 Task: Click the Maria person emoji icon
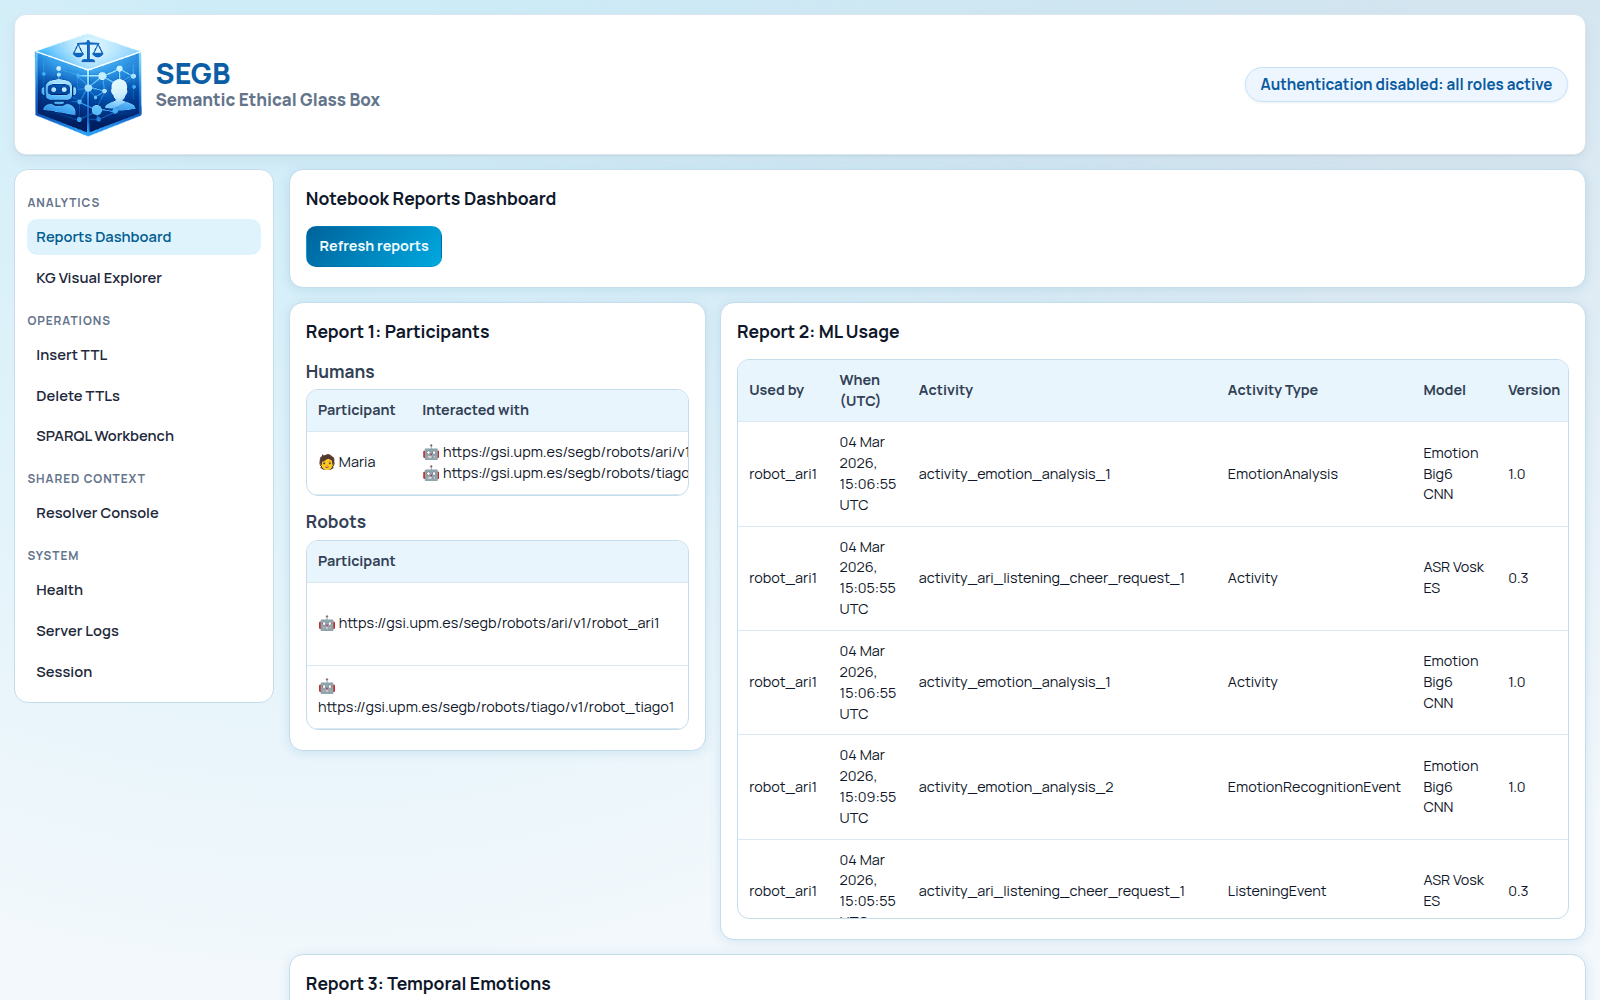[x=326, y=462]
